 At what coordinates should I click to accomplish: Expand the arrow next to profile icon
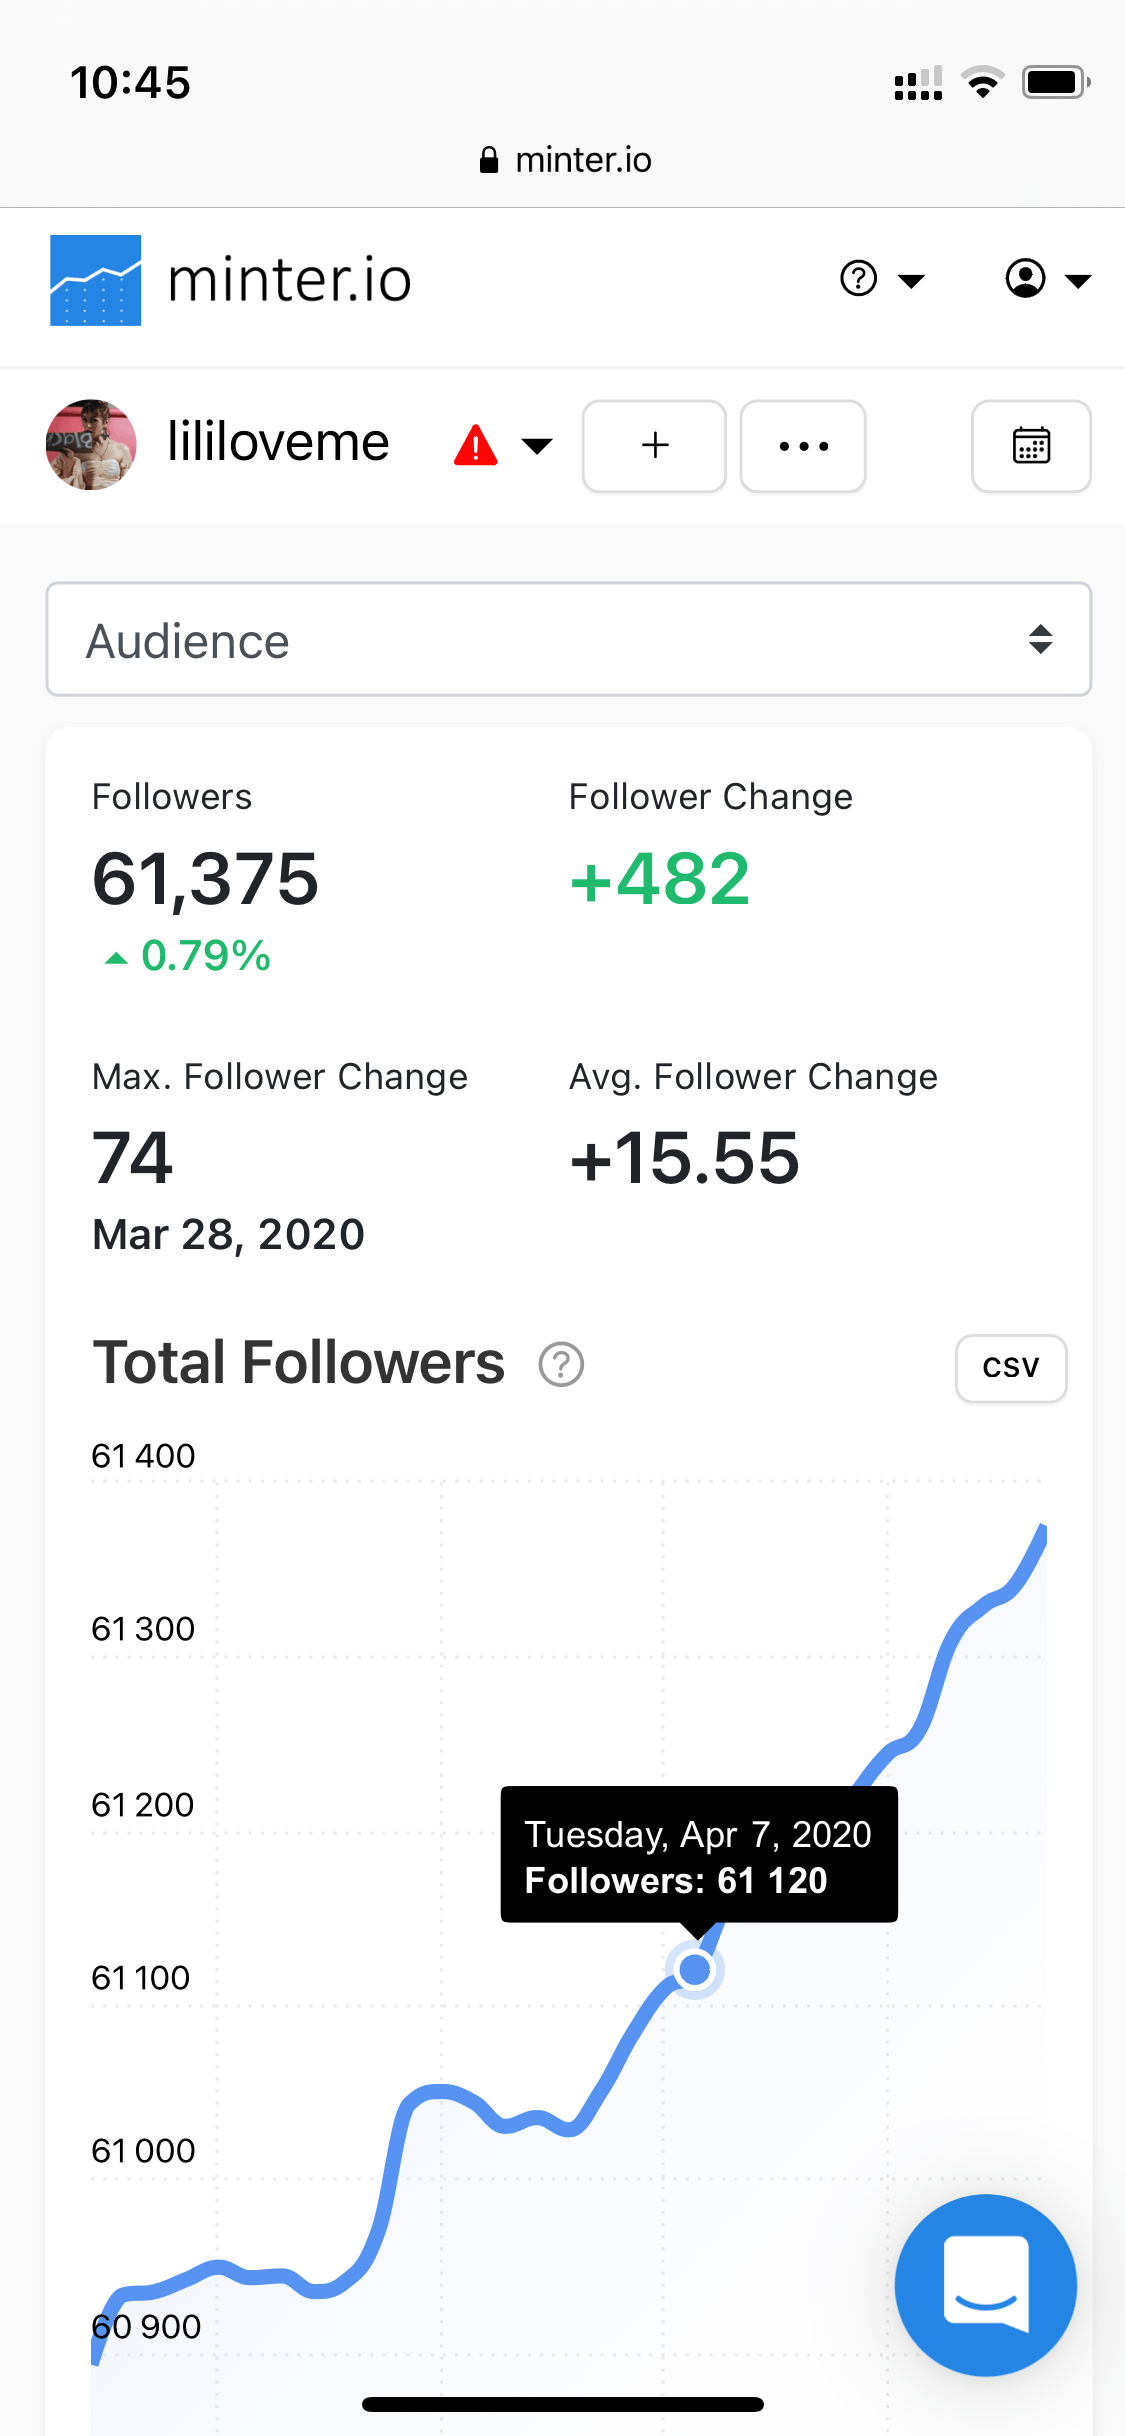pos(1077,281)
